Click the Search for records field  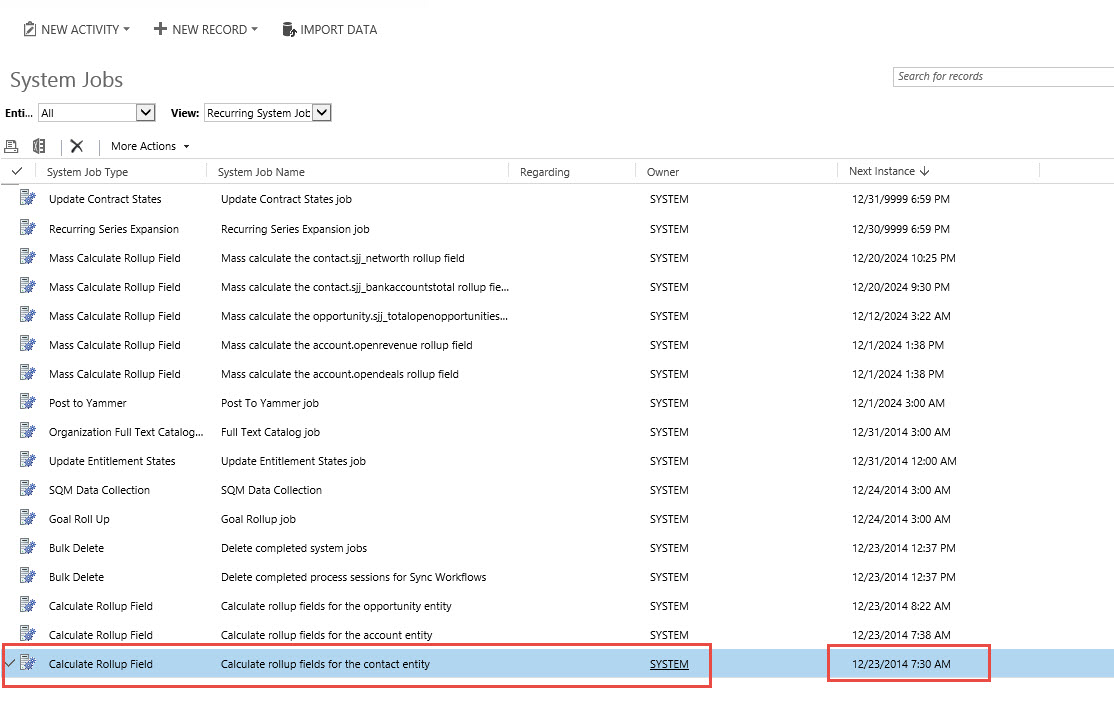tap(1000, 76)
